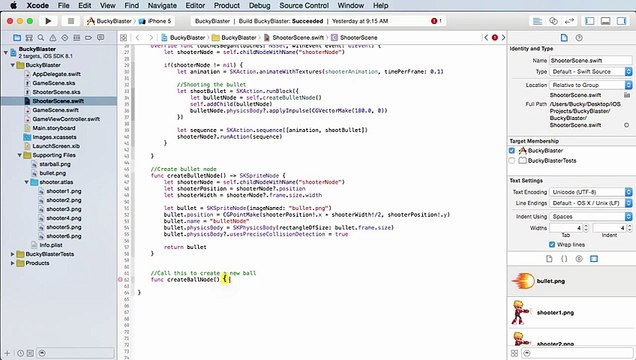
Task: Collapse the shooter.atlas folder
Action: (26, 182)
